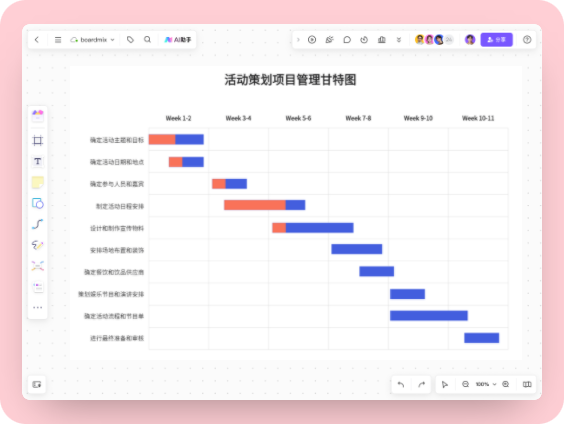
Task: Open the search magnifier in the top toolbar
Action: tap(147, 40)
